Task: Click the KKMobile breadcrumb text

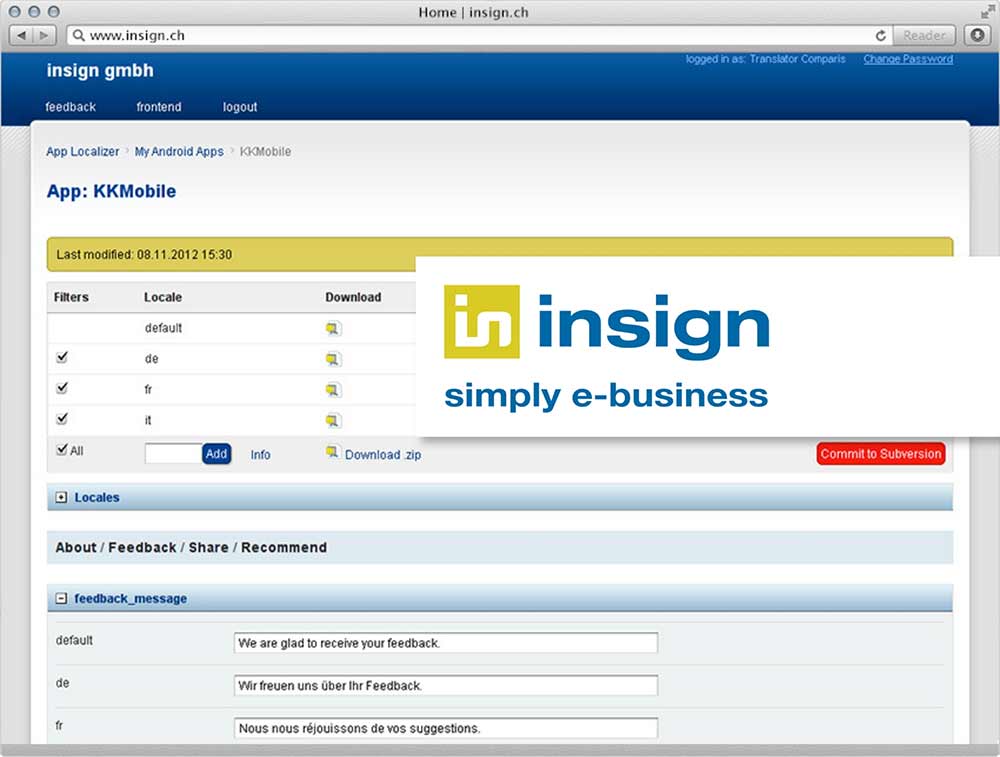Action: coord(265,152)
